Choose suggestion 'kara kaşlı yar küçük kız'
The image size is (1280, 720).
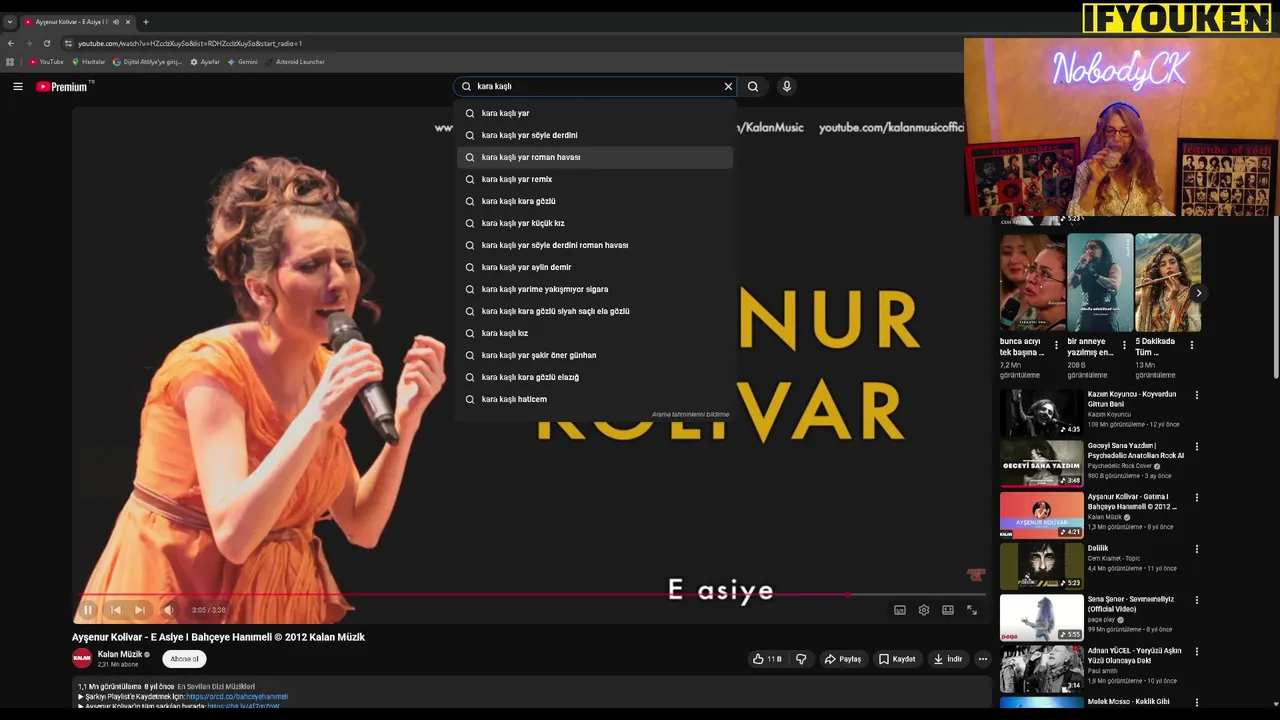(595, 223)
